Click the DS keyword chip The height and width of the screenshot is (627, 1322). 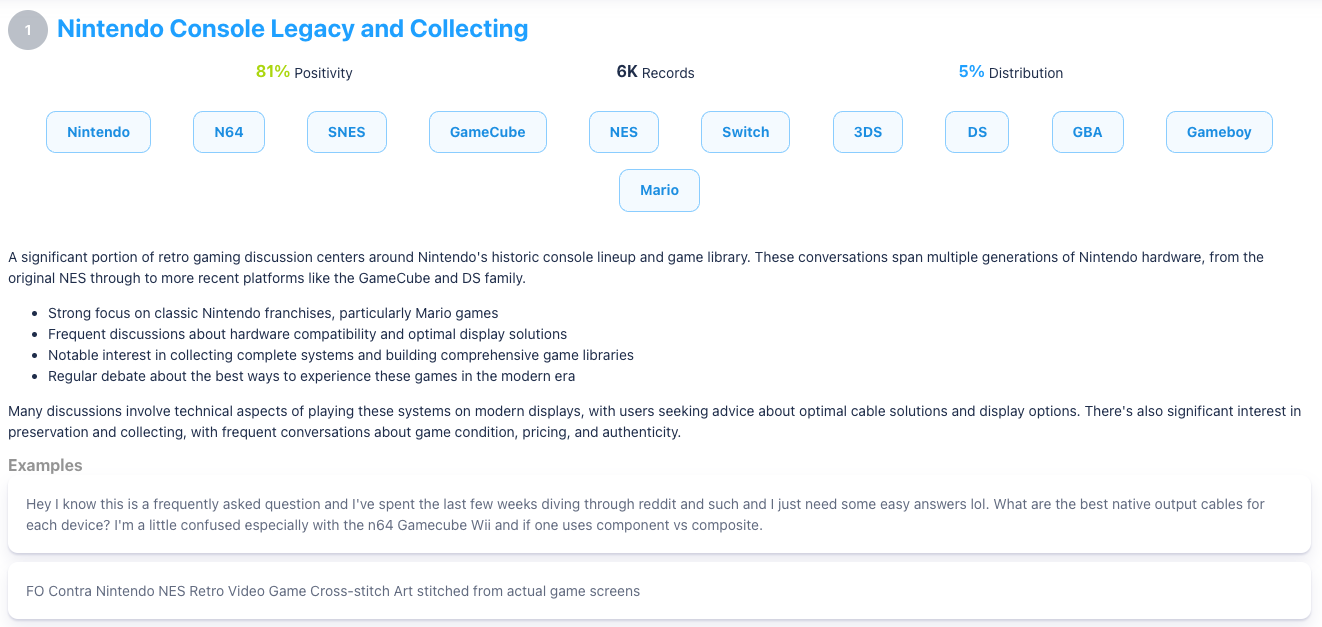pyautogui.click(x=976, y=131)
